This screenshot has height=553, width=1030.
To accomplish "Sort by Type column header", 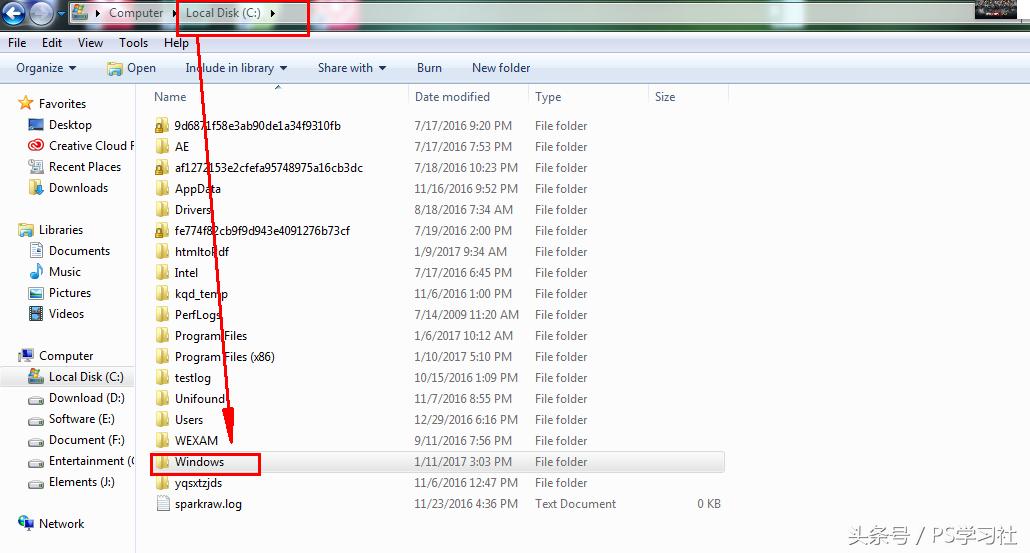I will click(x=548, y=97).
